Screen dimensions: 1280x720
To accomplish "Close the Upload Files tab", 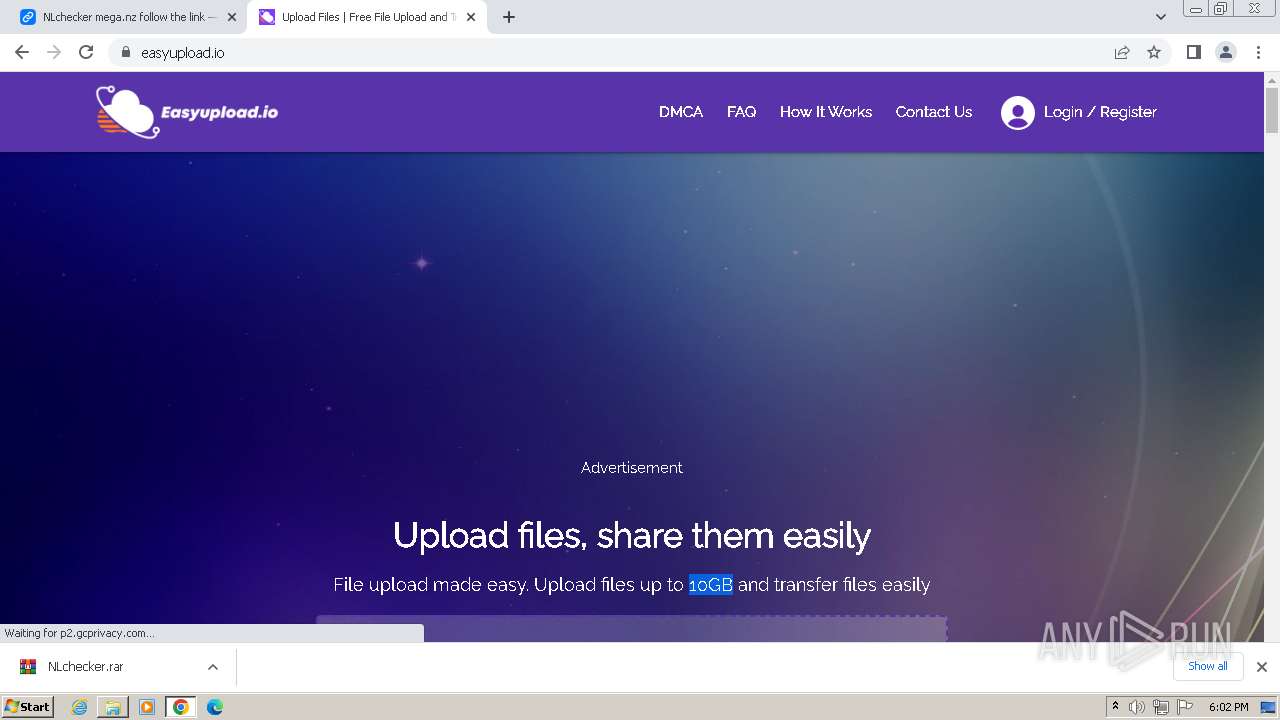I will [471, 17].
